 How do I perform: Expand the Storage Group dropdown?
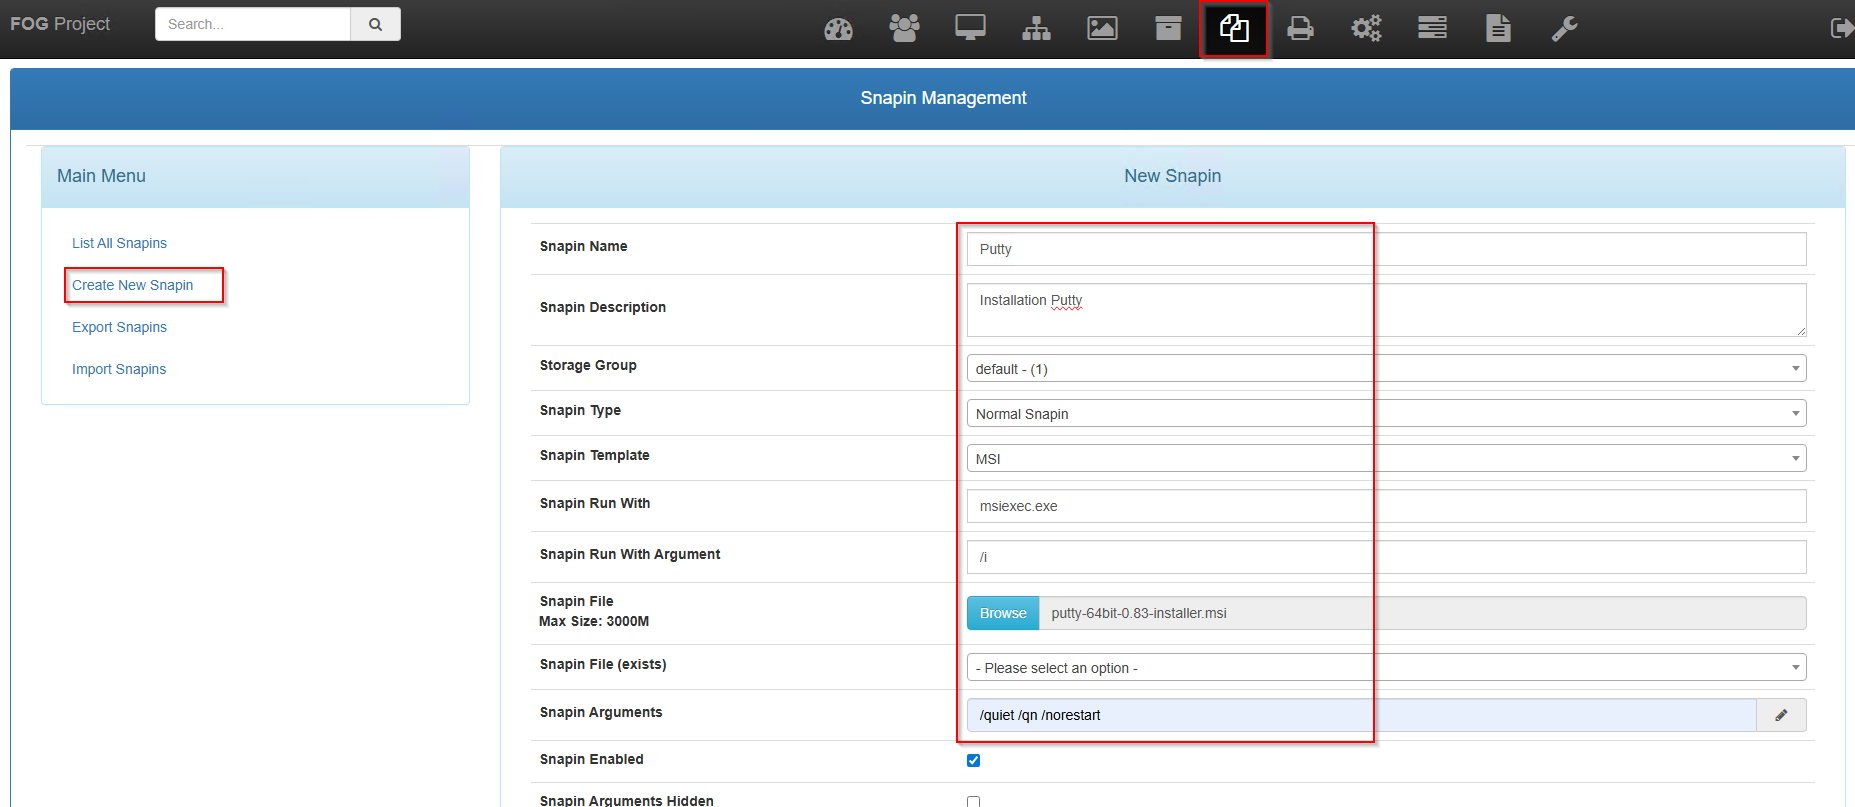pos(1386,369)
